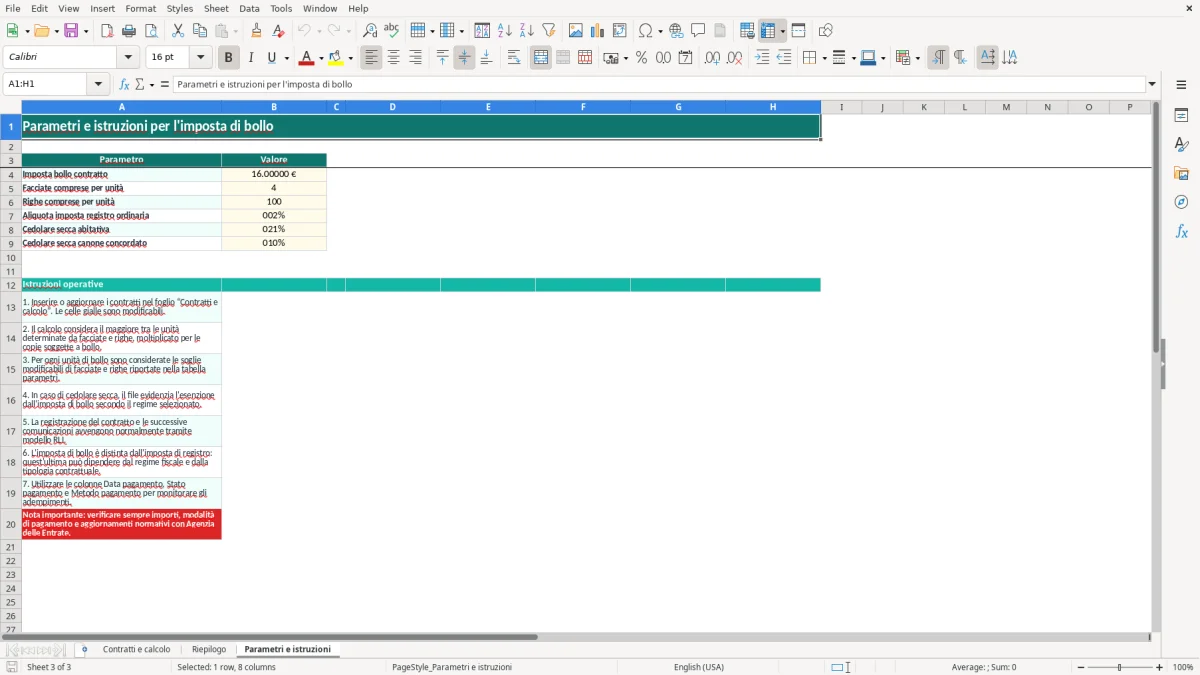
Task: Open sidebar Functions panel
Action: click(1181, 231)
